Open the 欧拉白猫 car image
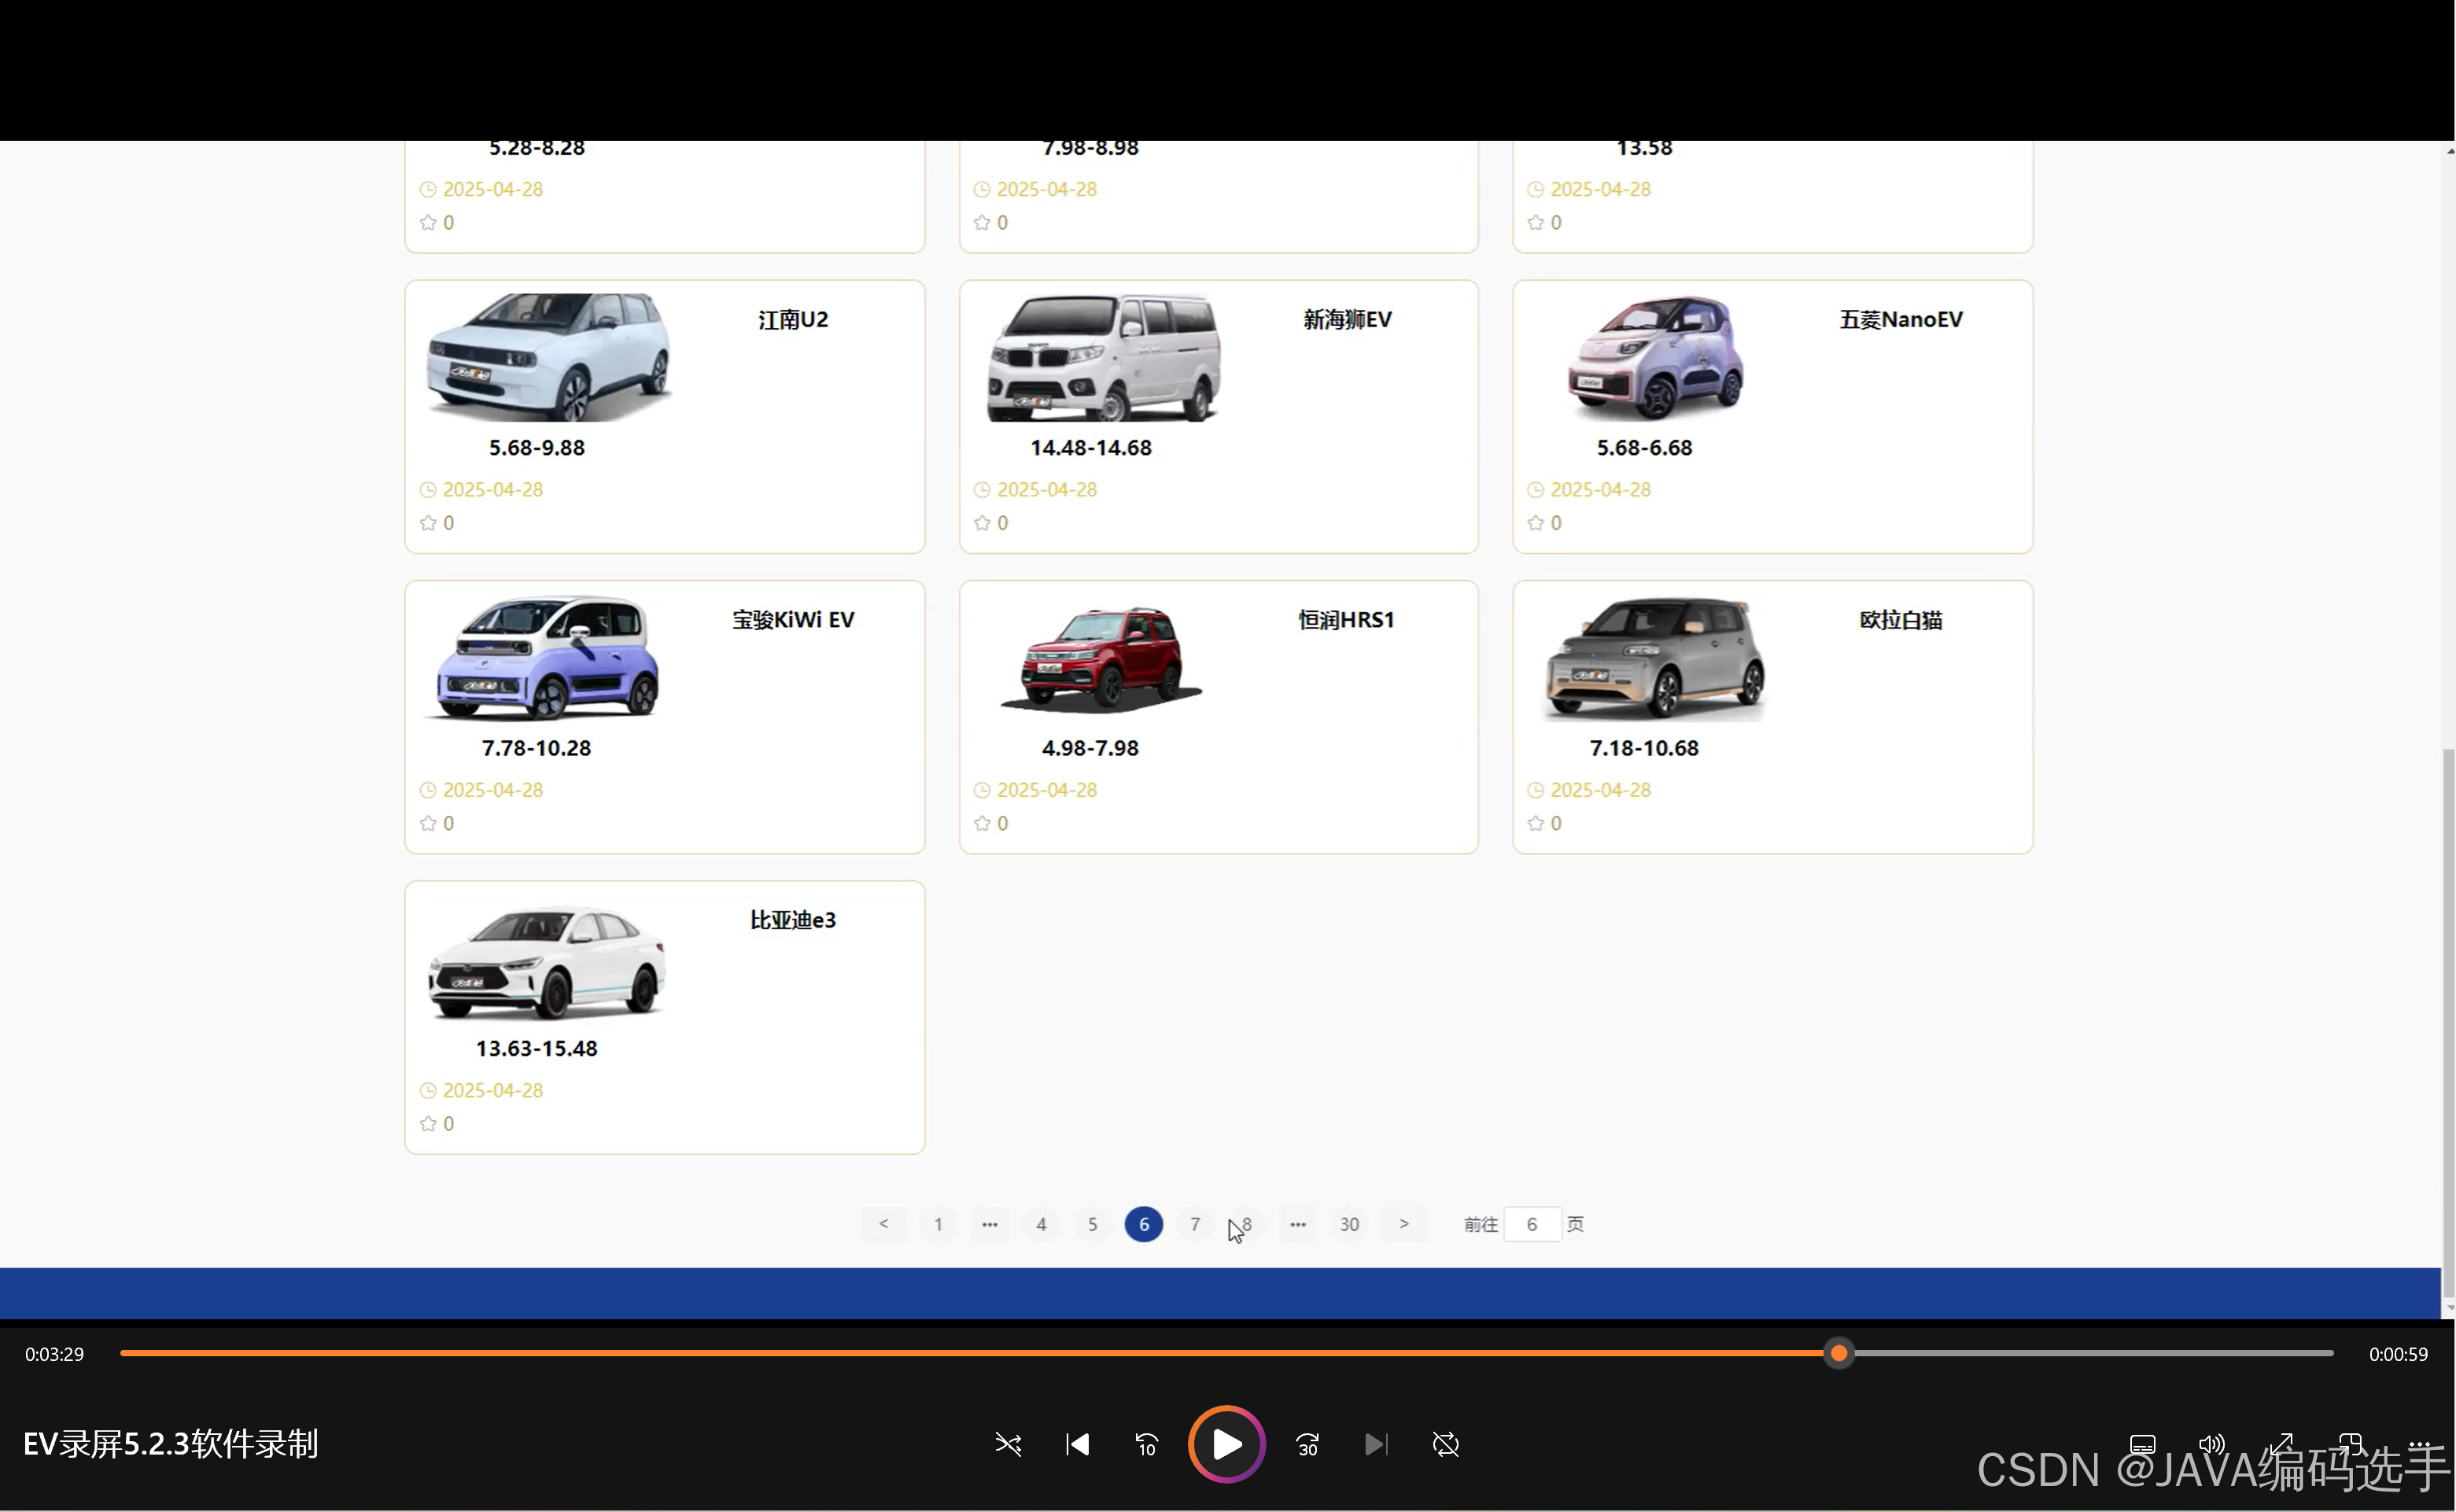 pos(1655,658)
